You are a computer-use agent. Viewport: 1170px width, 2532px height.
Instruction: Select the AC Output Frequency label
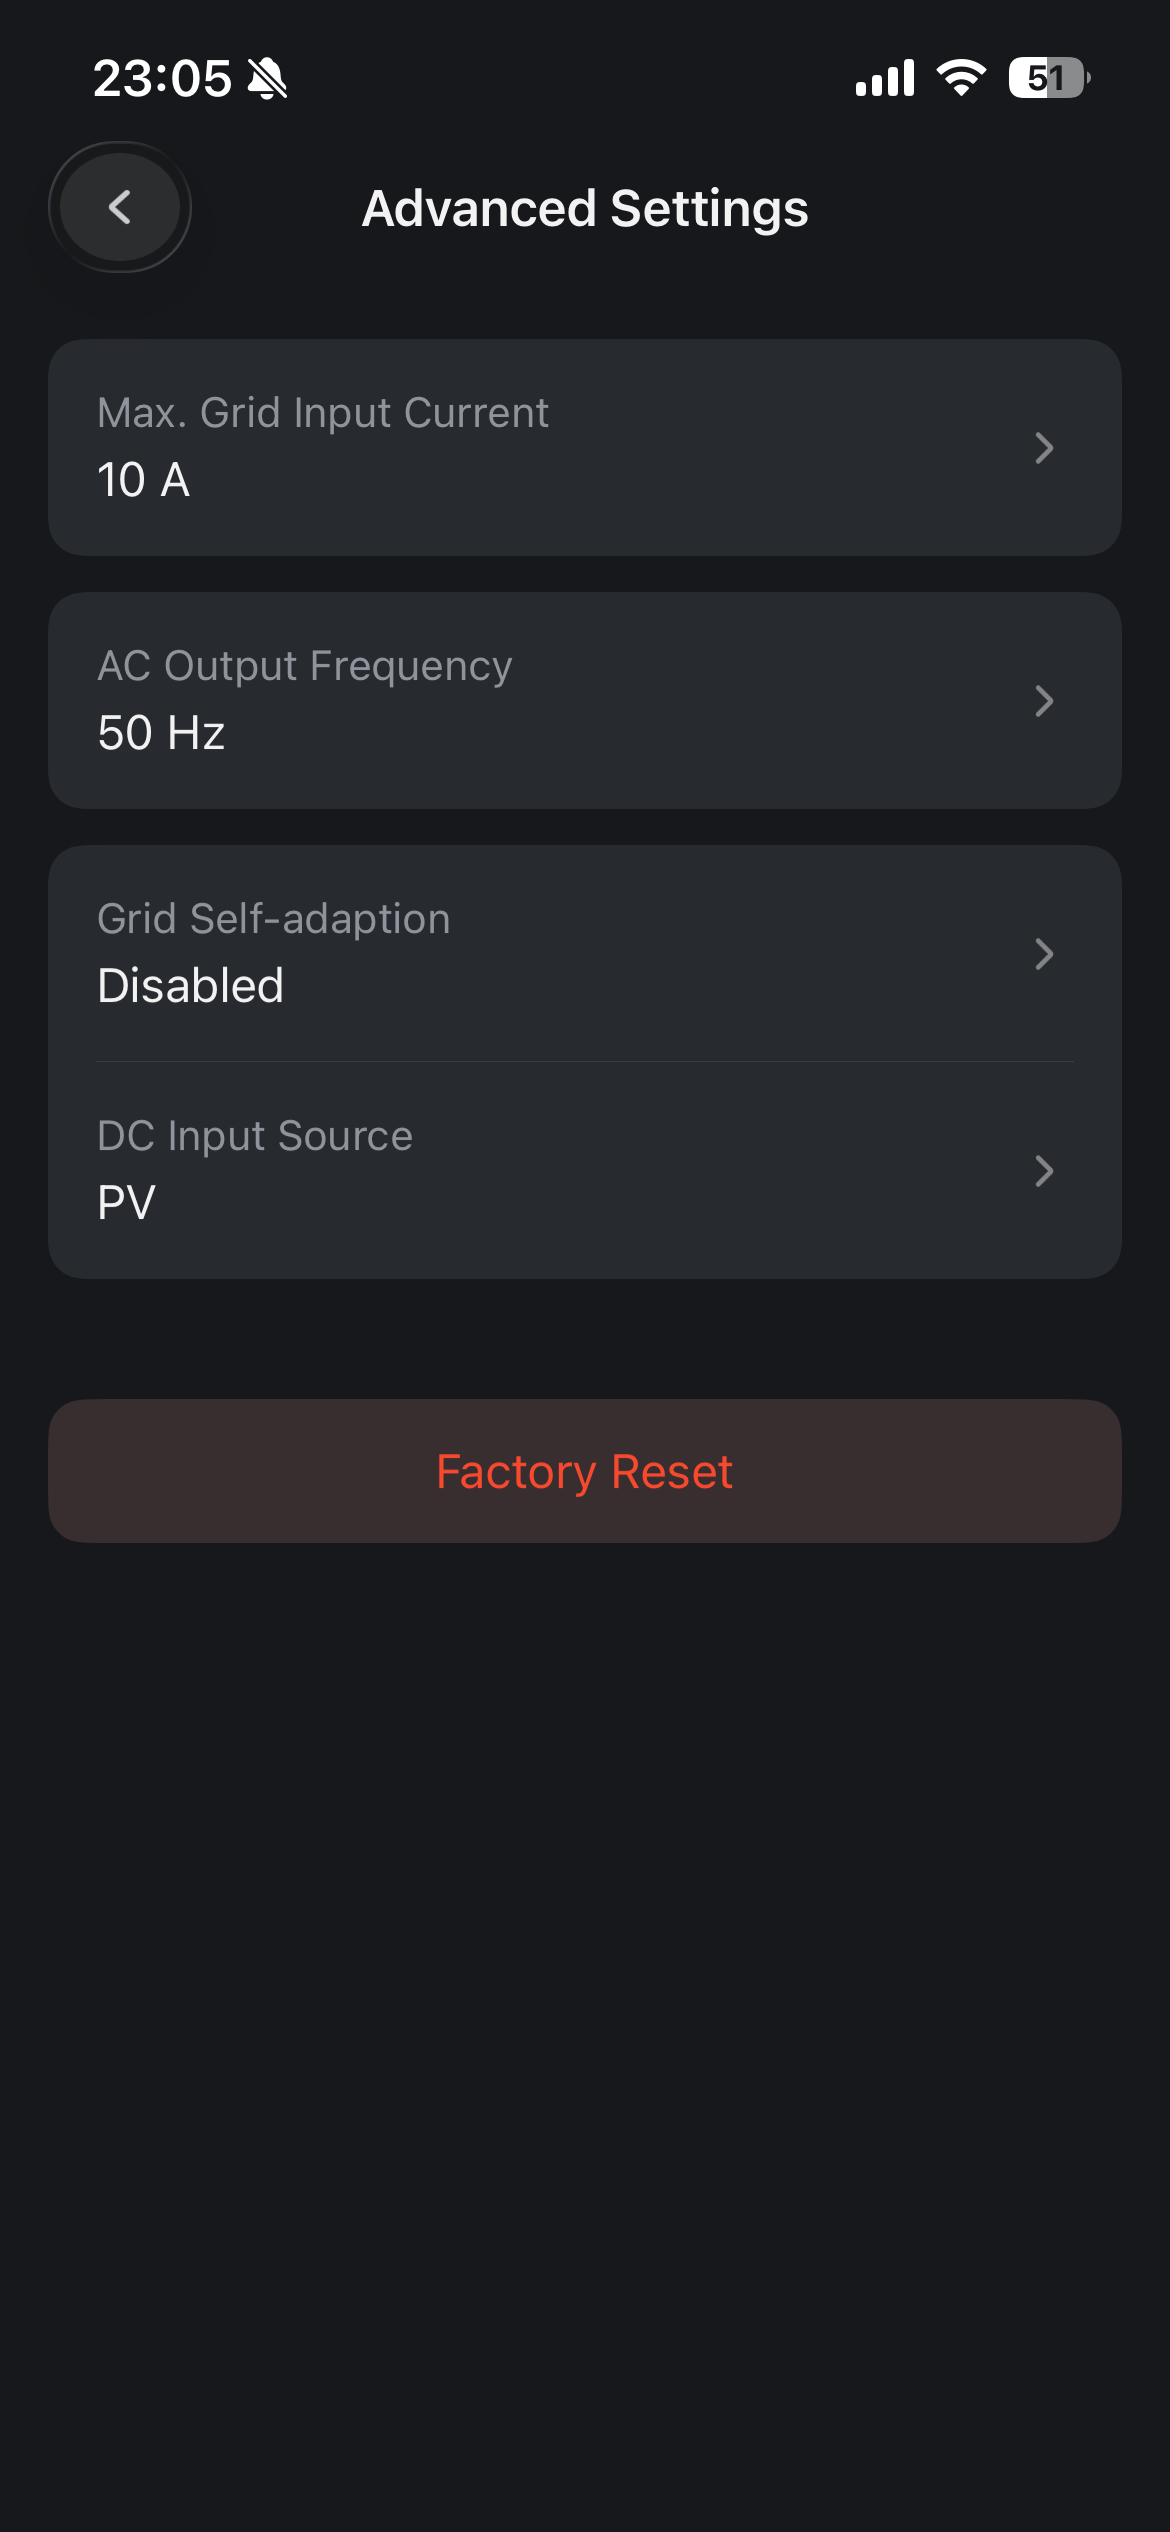305,666
